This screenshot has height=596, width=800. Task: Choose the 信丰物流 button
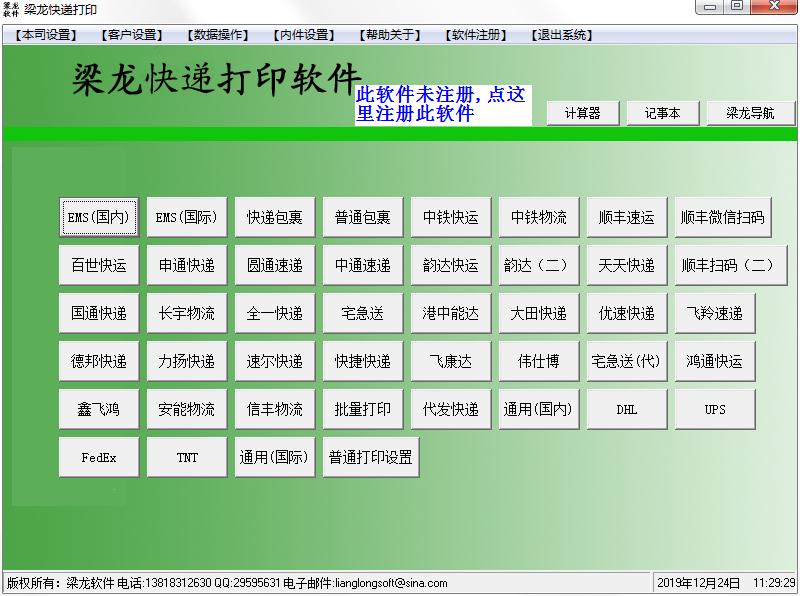(275, 409)
